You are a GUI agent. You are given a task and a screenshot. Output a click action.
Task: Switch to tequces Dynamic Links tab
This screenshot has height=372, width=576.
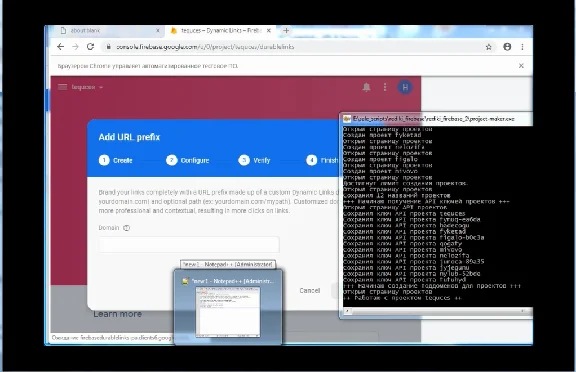220,30
